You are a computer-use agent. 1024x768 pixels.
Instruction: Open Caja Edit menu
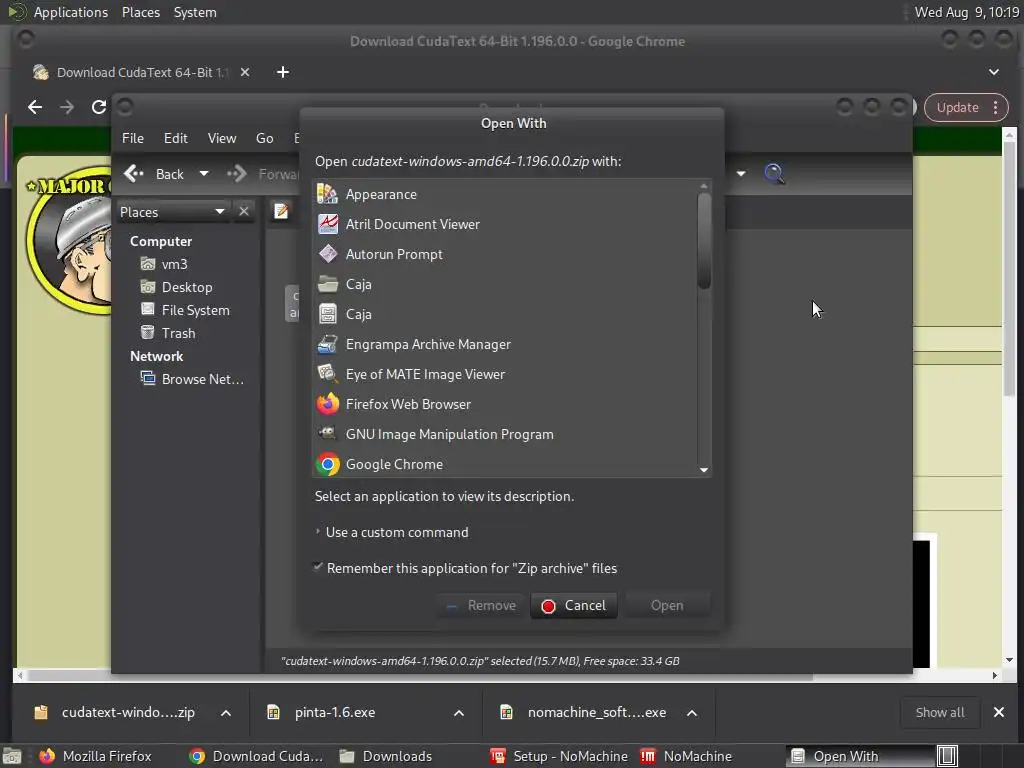[x=176, y=138]
